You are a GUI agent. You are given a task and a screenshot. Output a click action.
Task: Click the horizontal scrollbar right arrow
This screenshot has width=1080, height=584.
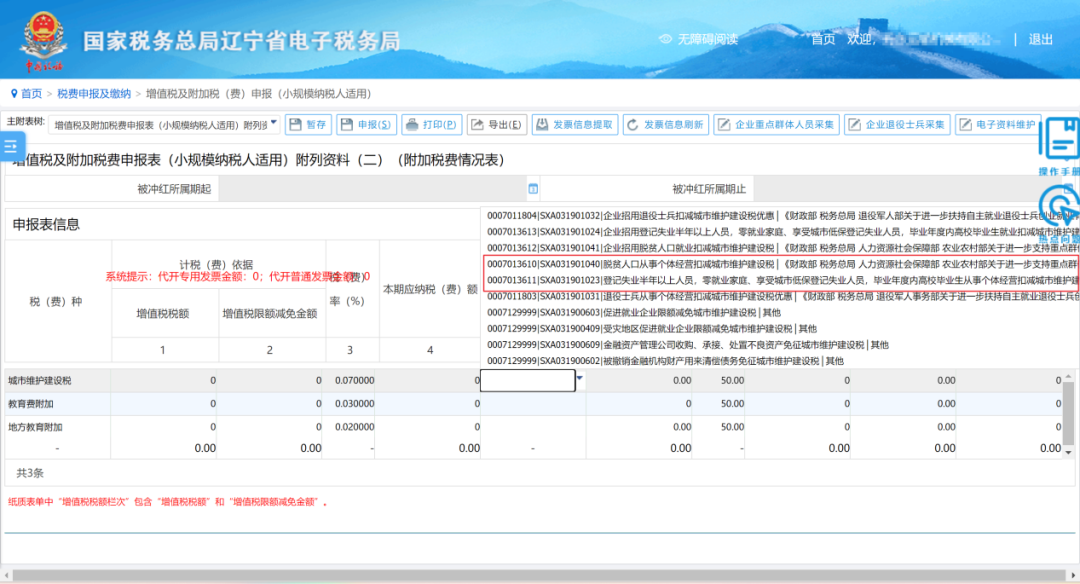click(1073, 574)
